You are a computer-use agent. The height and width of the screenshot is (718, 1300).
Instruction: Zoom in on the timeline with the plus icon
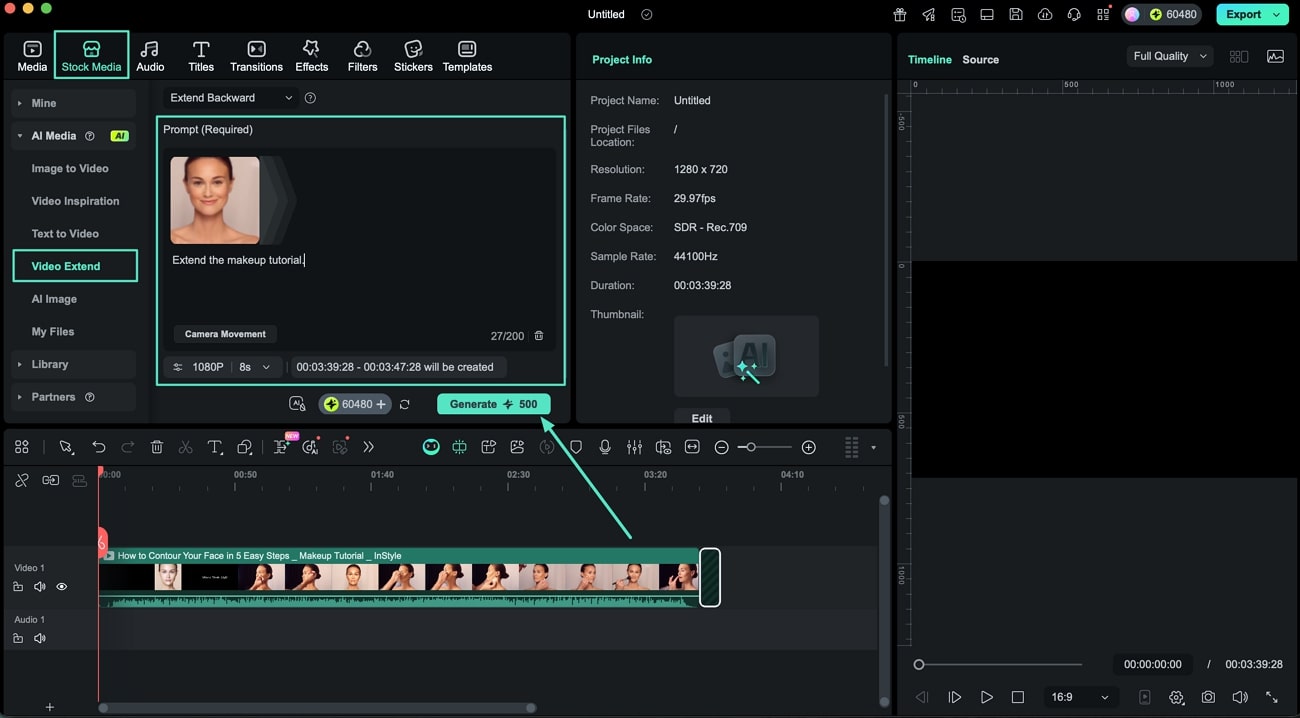point(809,447)
